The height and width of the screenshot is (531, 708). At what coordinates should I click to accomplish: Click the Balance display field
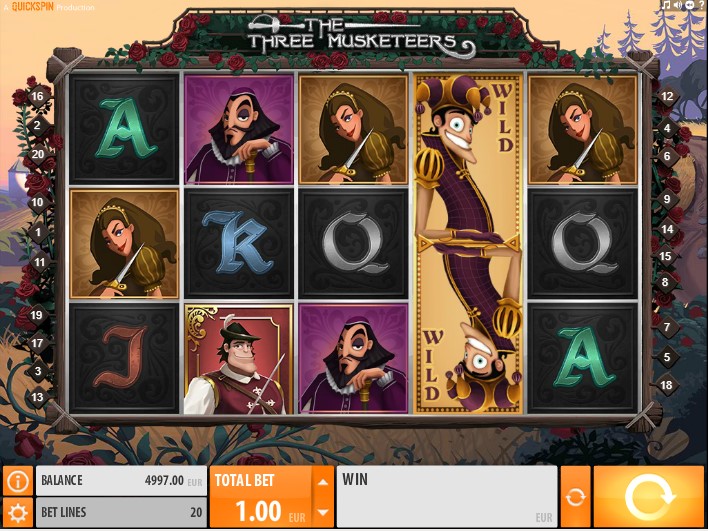pyautogui.click(x=121, y=480)
